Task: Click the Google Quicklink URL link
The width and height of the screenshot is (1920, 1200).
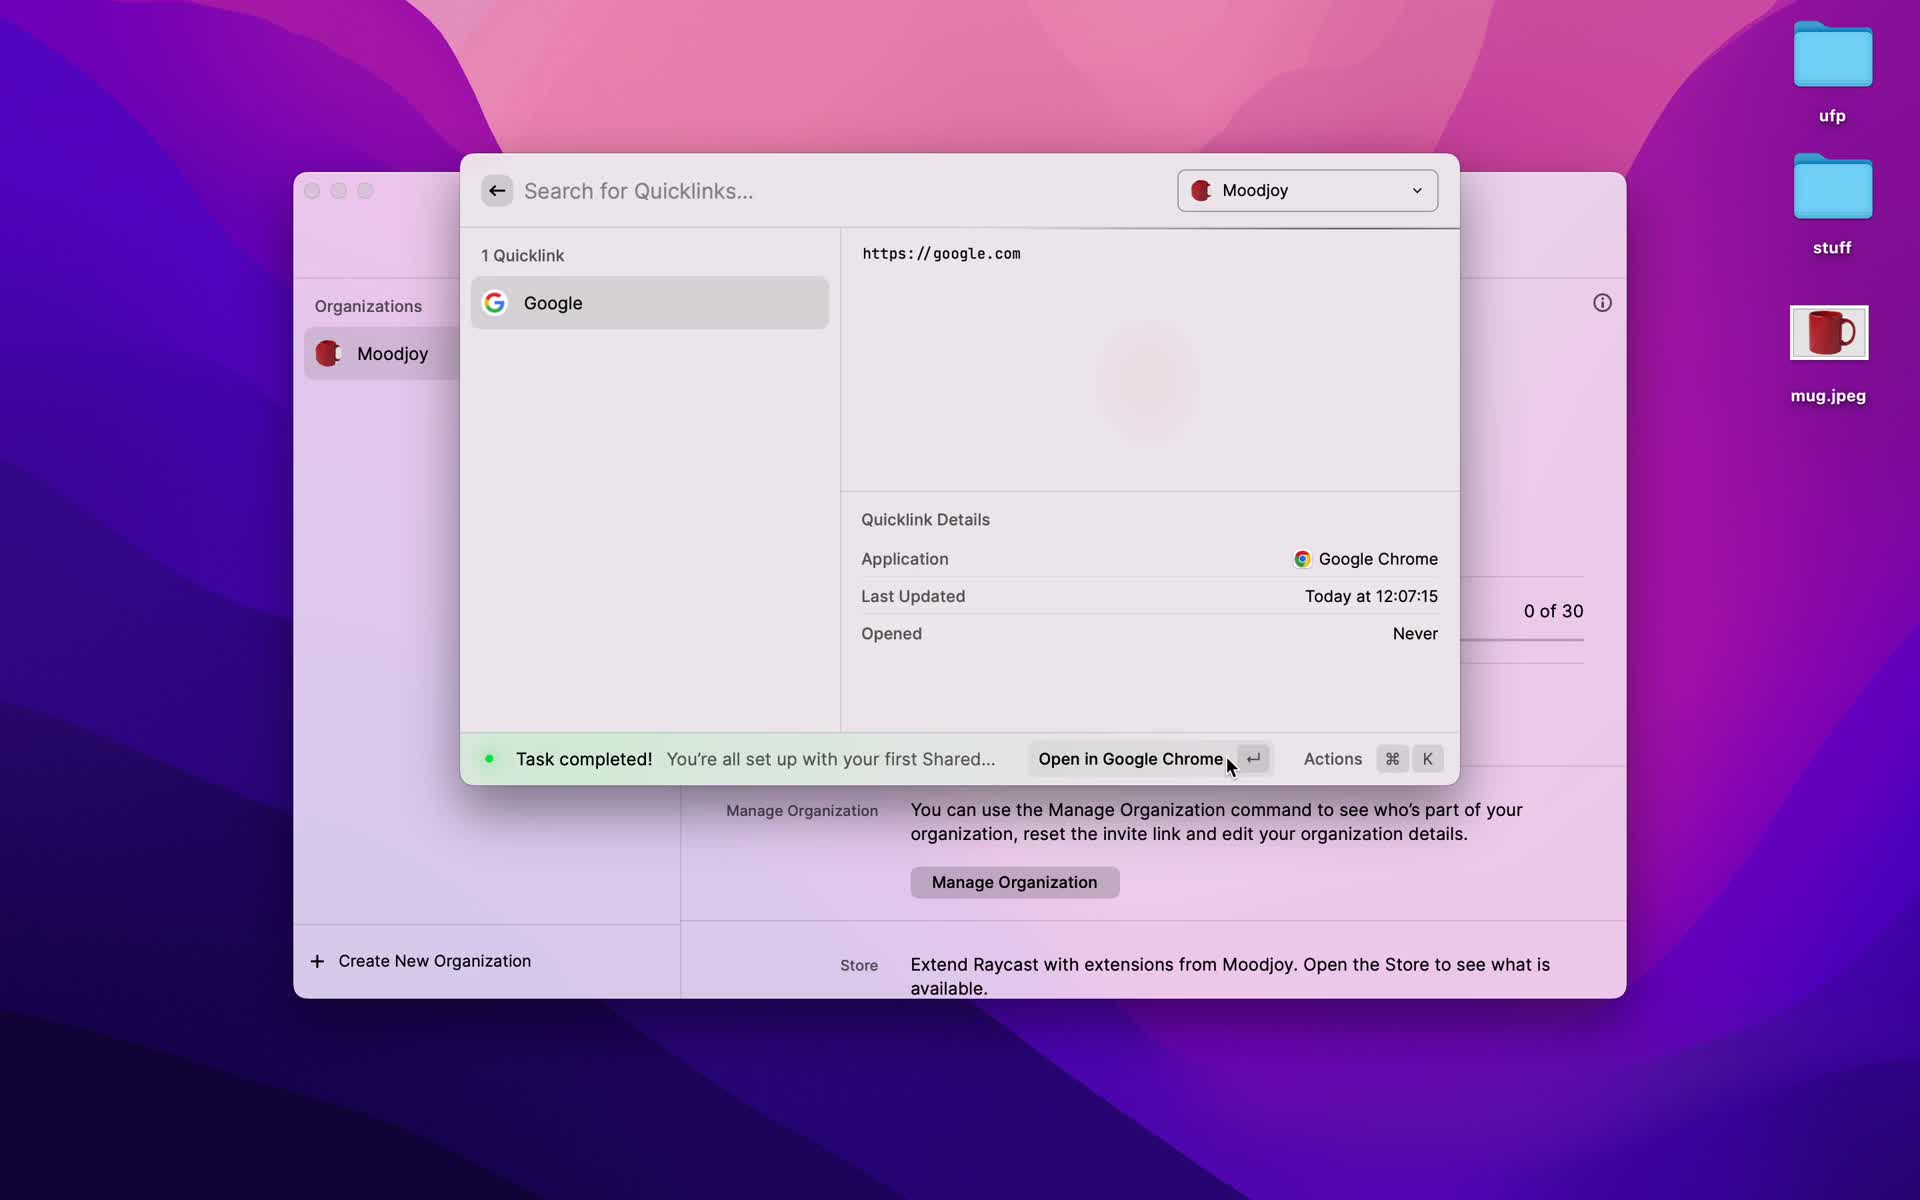Action: coord(941,253)
